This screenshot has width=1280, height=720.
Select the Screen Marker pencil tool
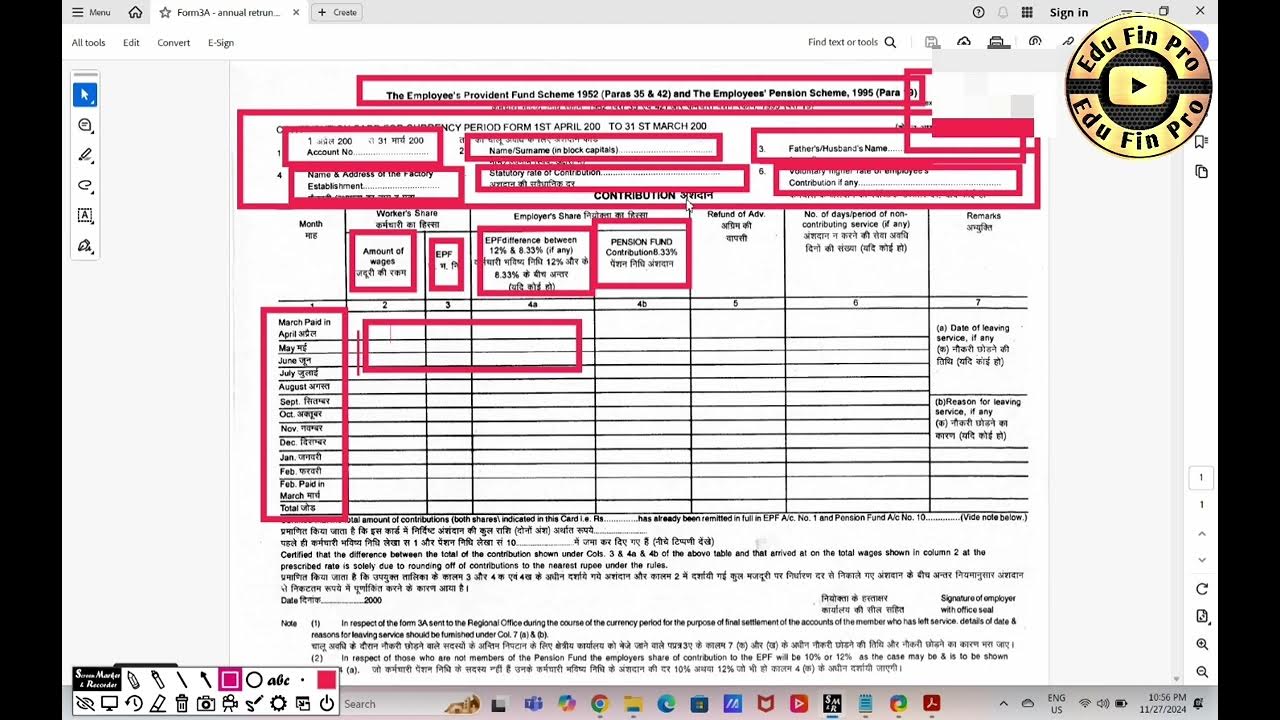point(133,680)
